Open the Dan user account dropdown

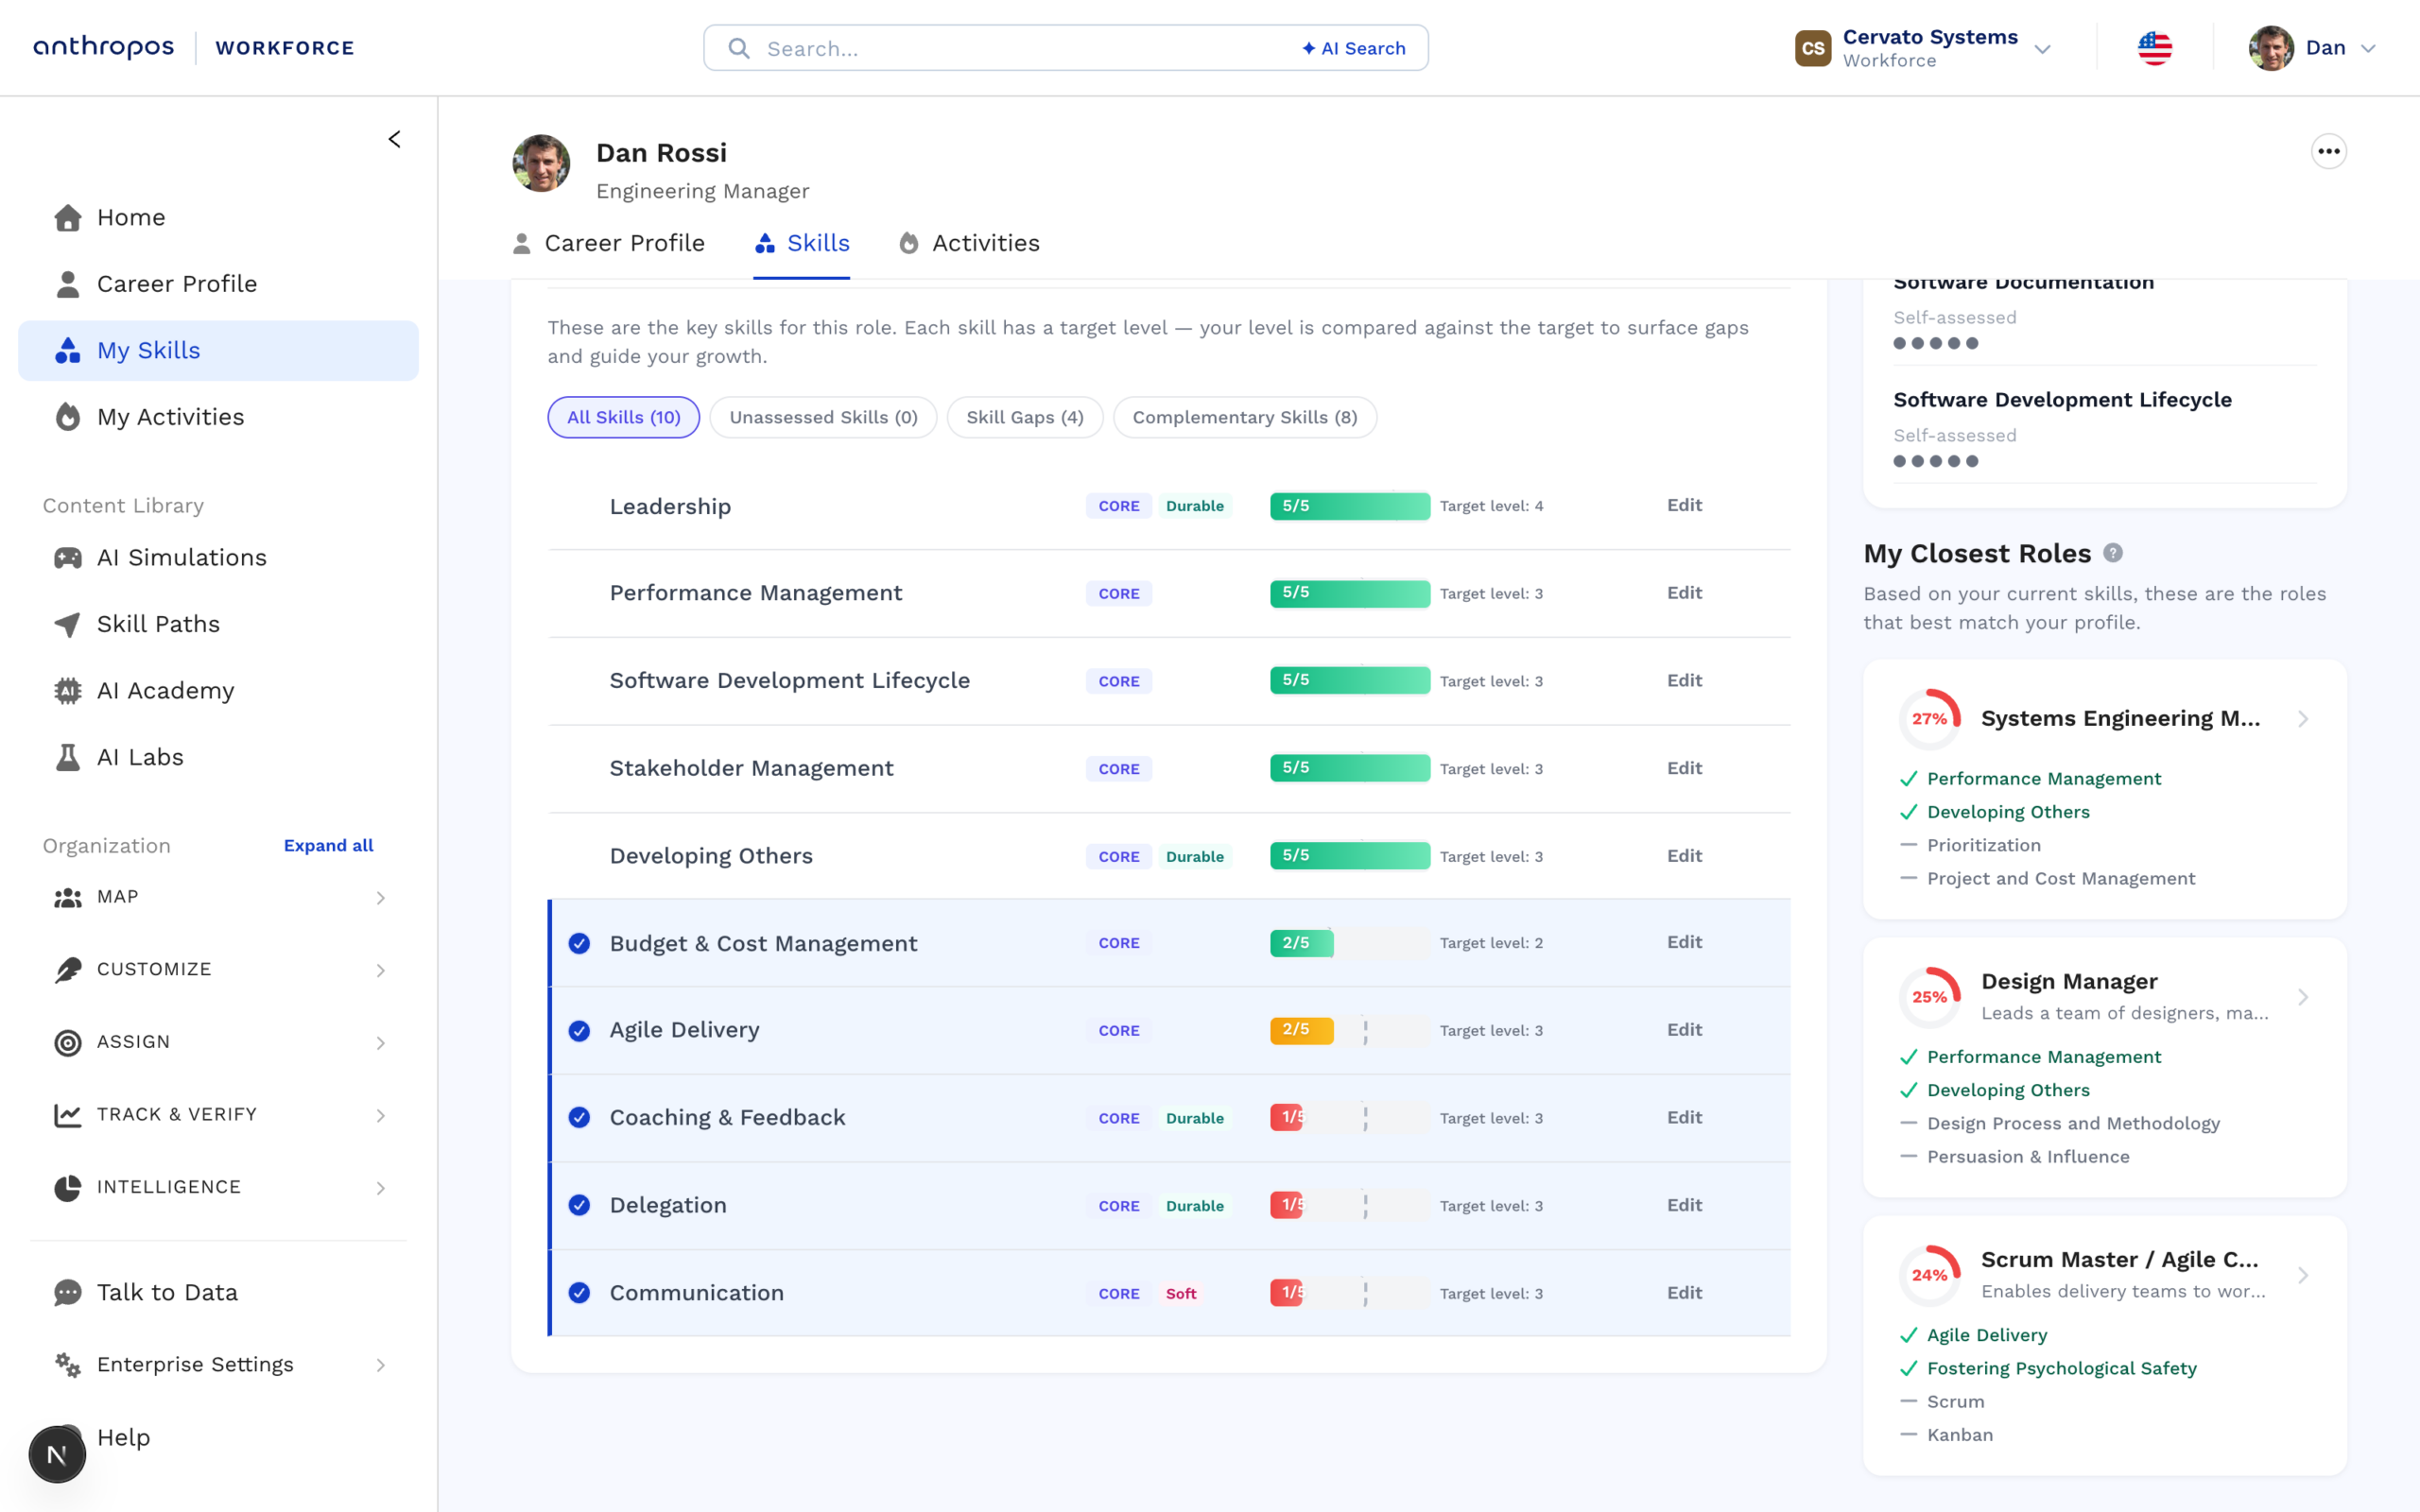tap(2368, 49)
